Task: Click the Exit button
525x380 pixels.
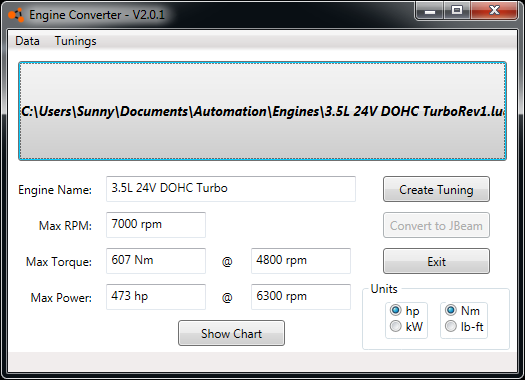Action: tap(436, 261)
